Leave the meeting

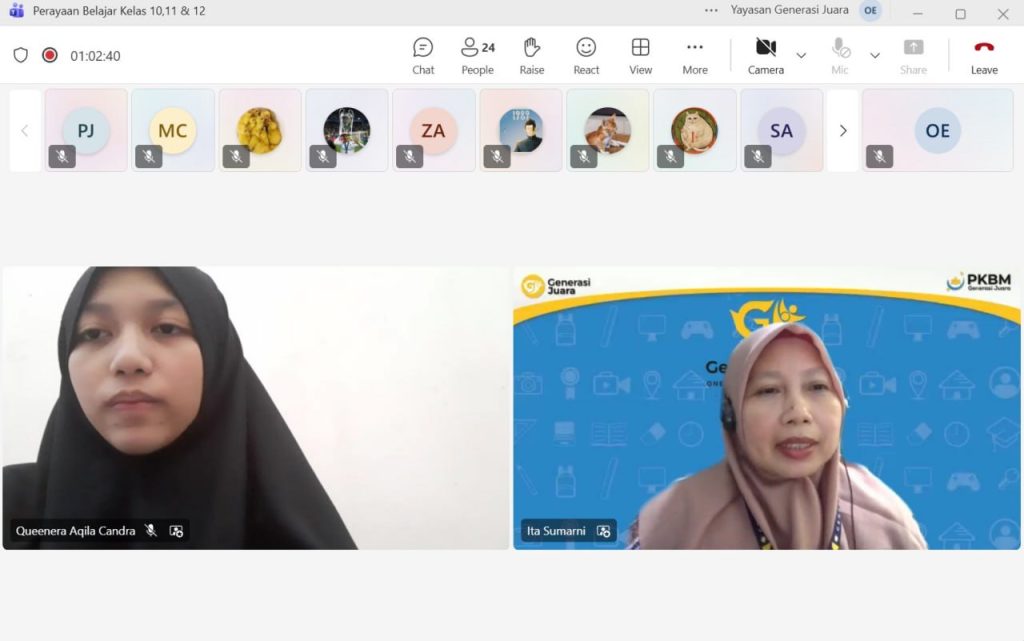pos(984,55)
